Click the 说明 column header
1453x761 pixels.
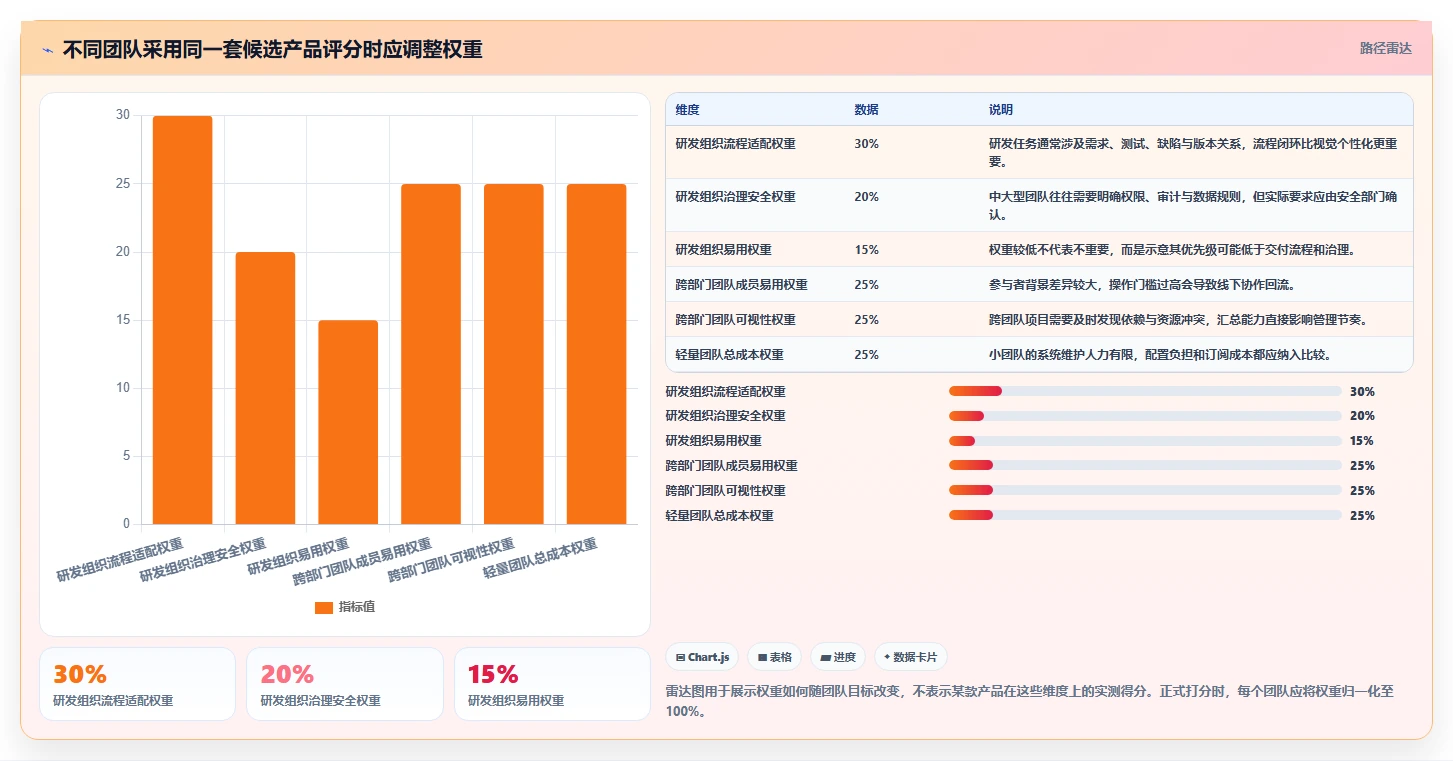[1001, 110]
